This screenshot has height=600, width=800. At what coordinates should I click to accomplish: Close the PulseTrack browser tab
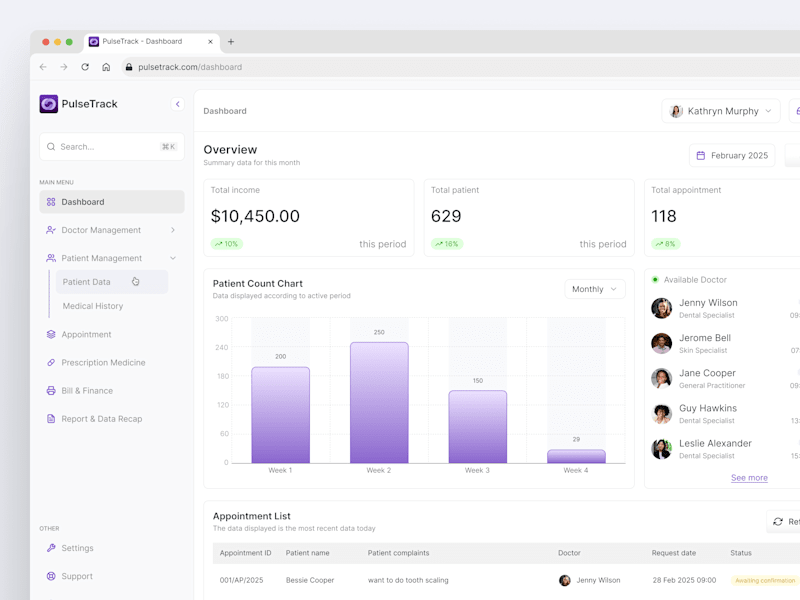tap(210, 42)
